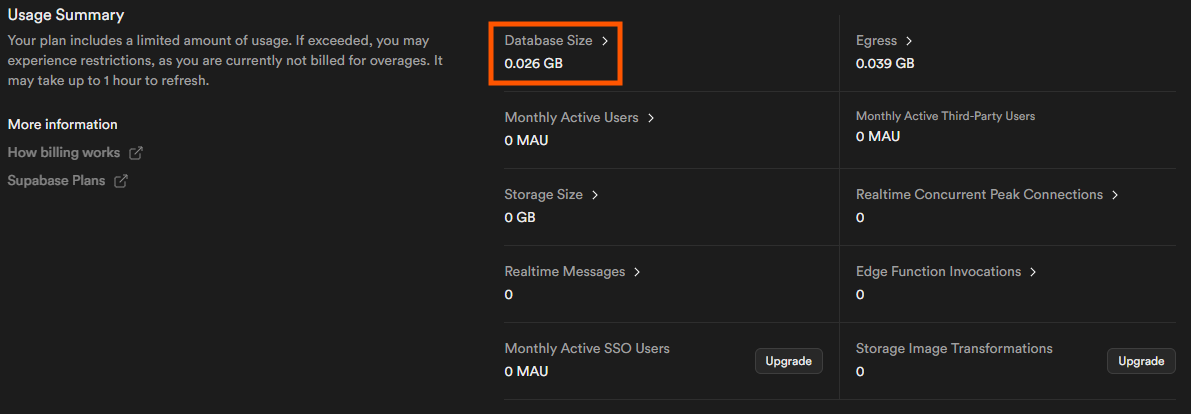Open the Realtime Messages chevron
Viewport: 1191px width, 414px height.
(637, 271)
